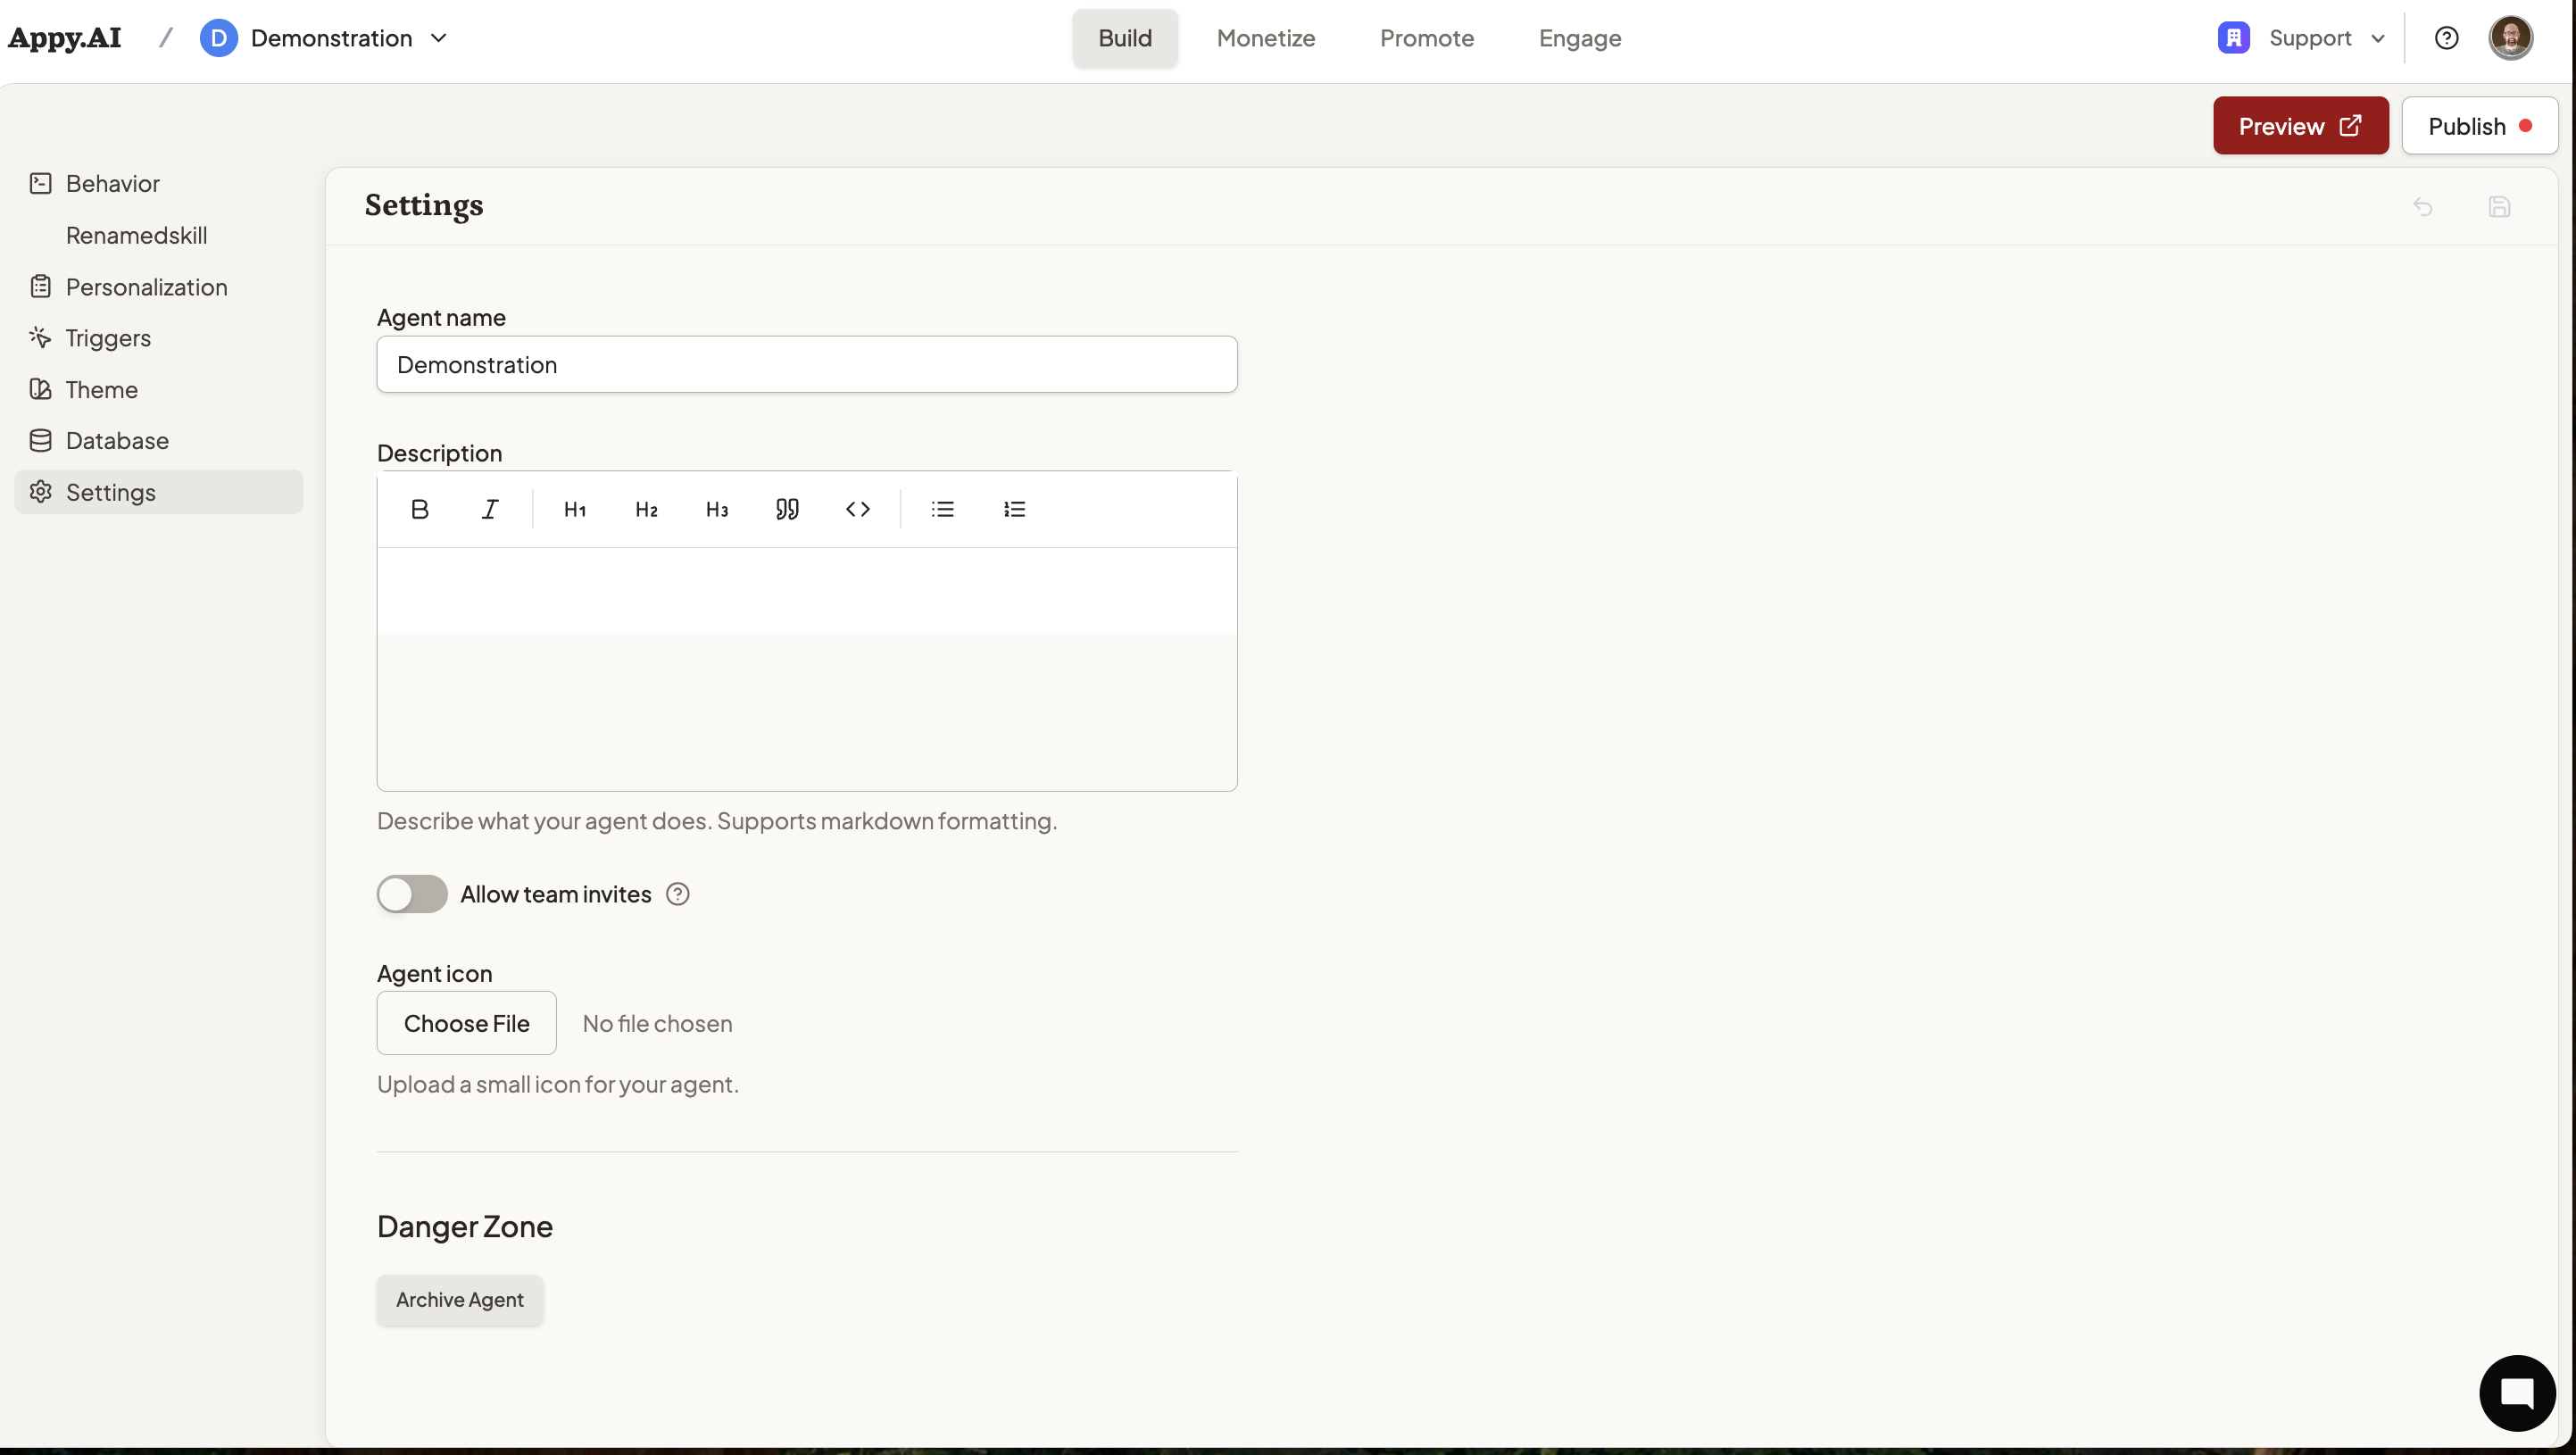Click the Archive Agent button

pyautogui.click(x=459, y=1300)
